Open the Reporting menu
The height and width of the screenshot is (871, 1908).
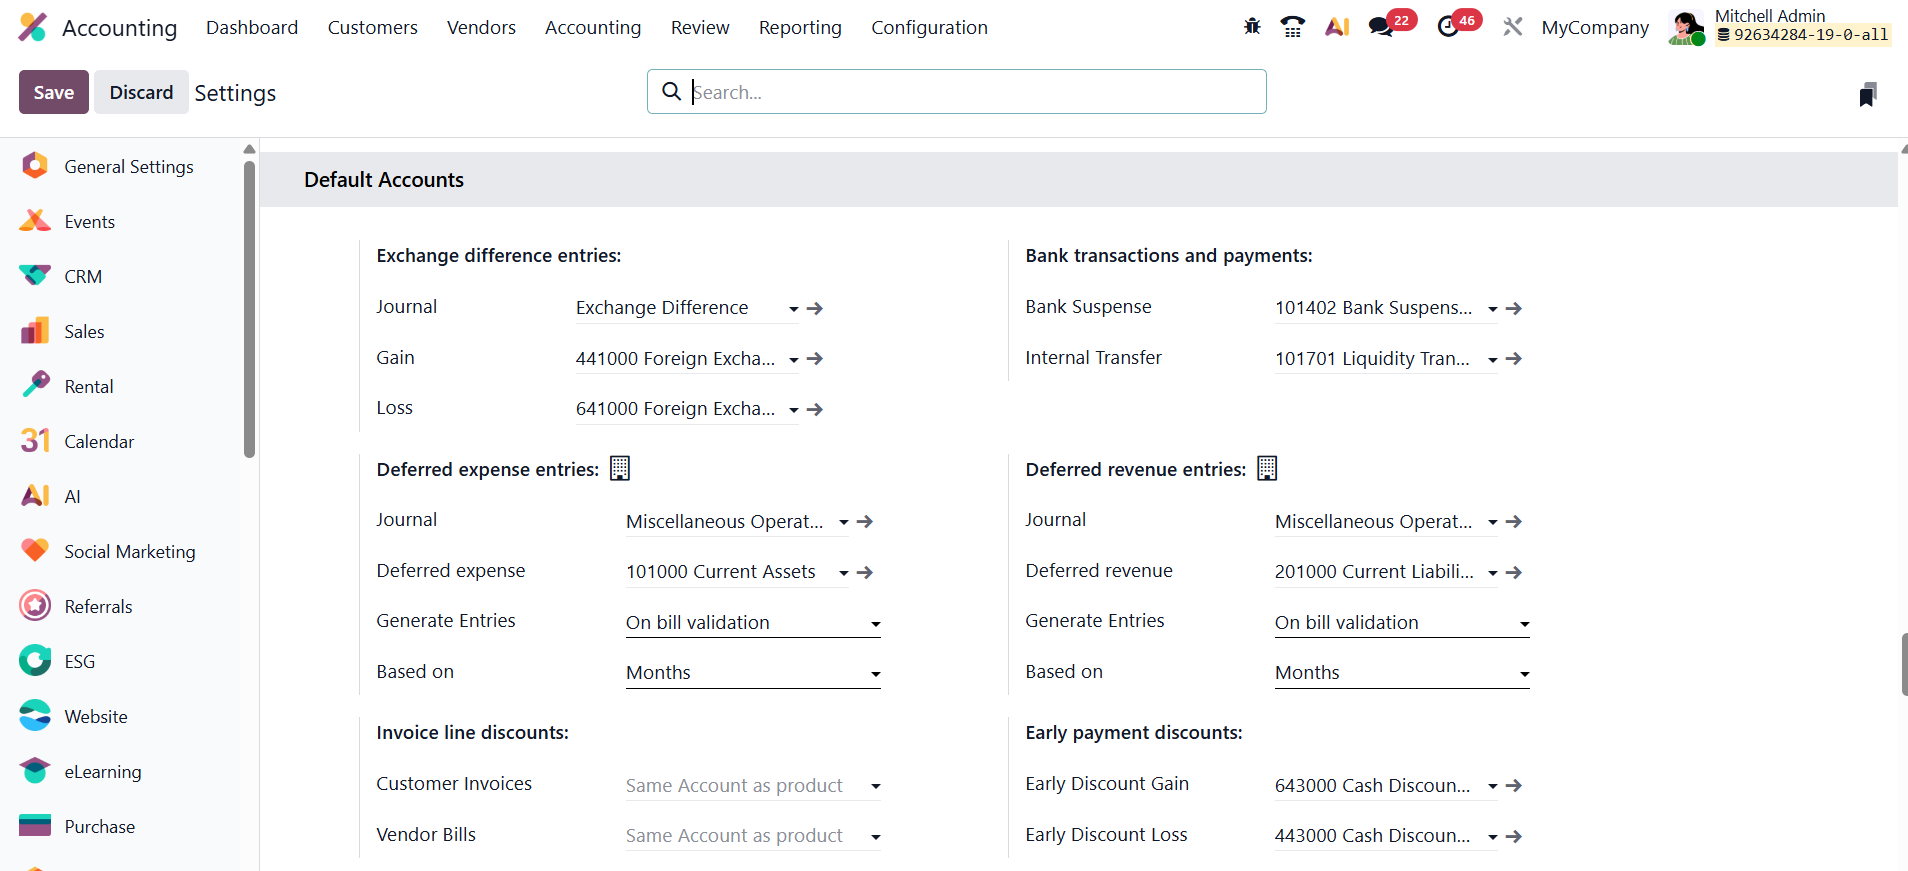tap(800, 28)
